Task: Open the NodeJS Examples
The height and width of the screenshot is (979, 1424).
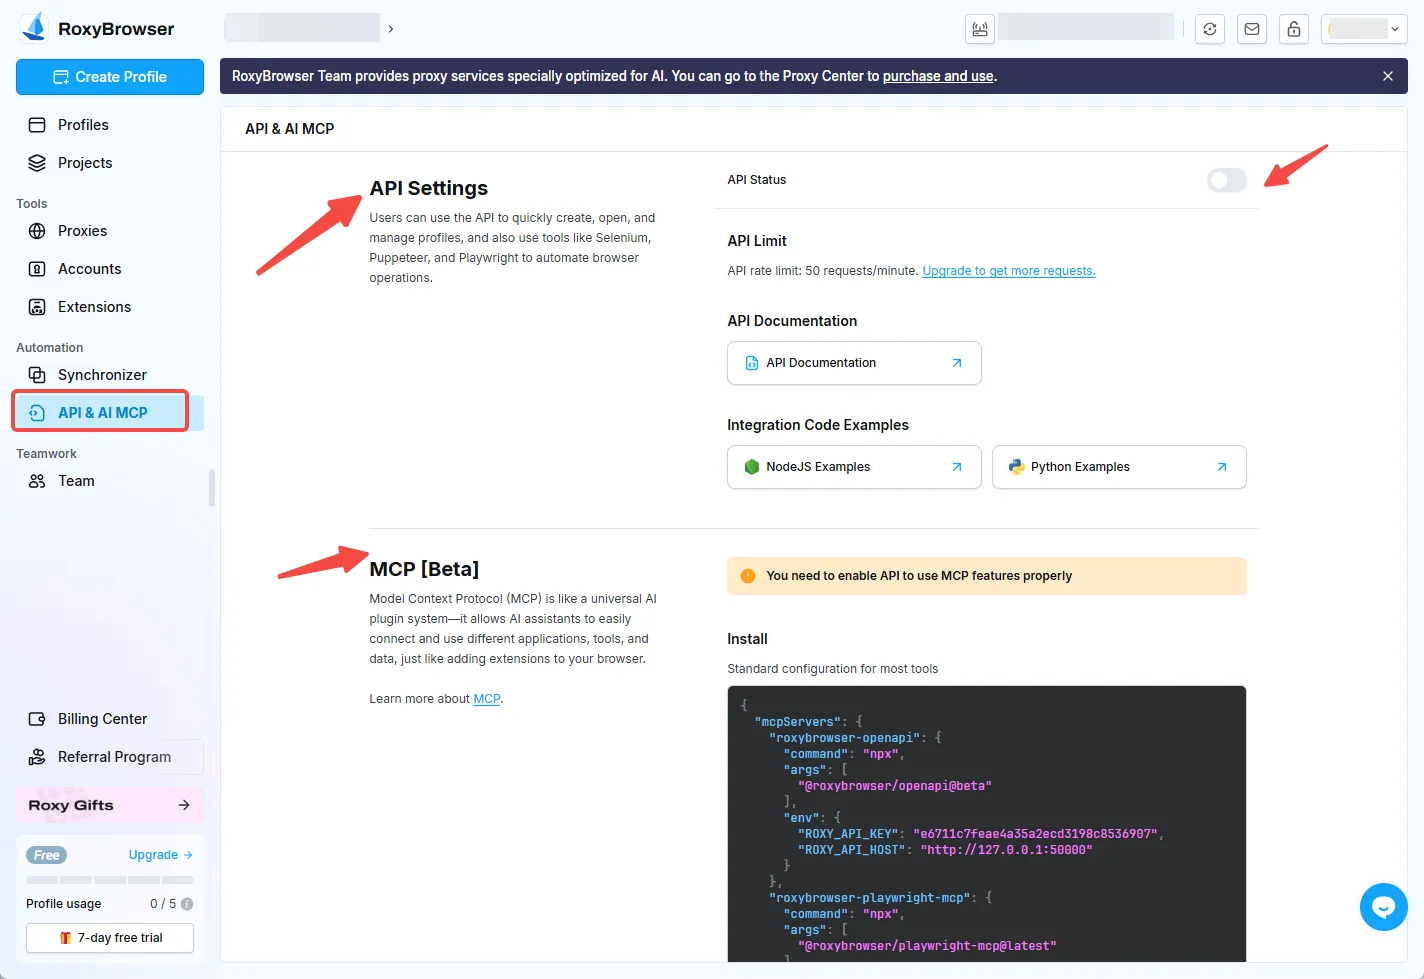Action: click(x=854, y=467)
